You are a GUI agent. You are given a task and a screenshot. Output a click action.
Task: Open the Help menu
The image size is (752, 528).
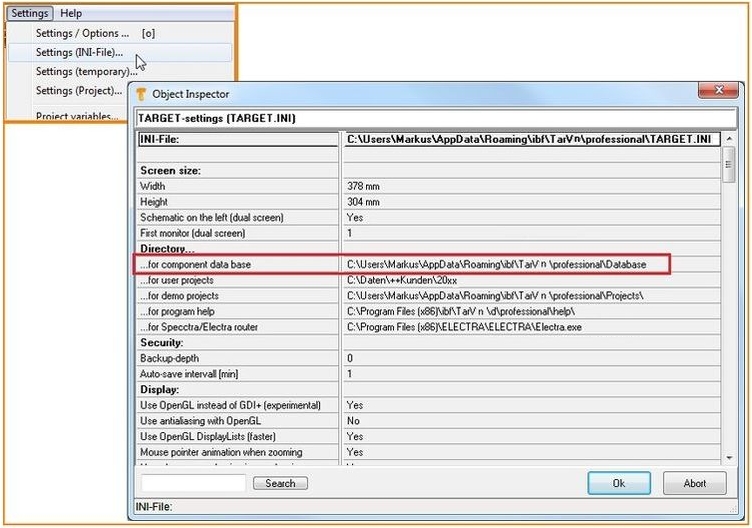71,13
